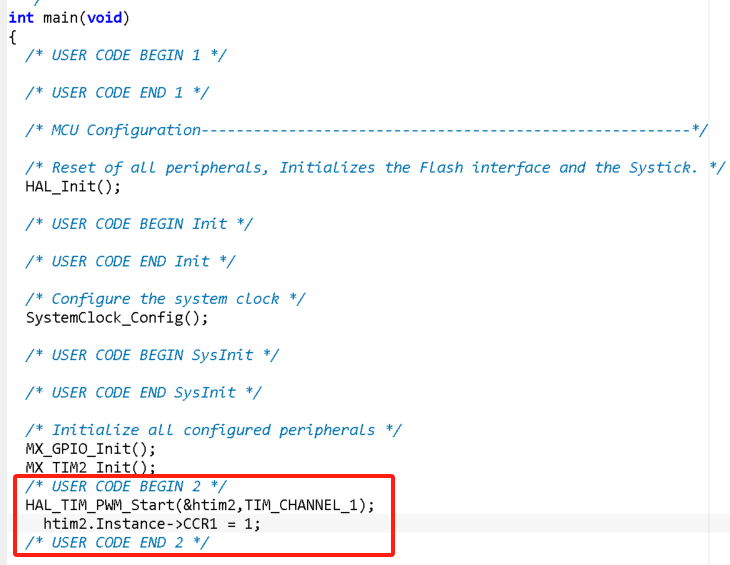Click the USER CODE END 1 comment
This screenshot has width=730, height=565.
click(x=117, y=93)
